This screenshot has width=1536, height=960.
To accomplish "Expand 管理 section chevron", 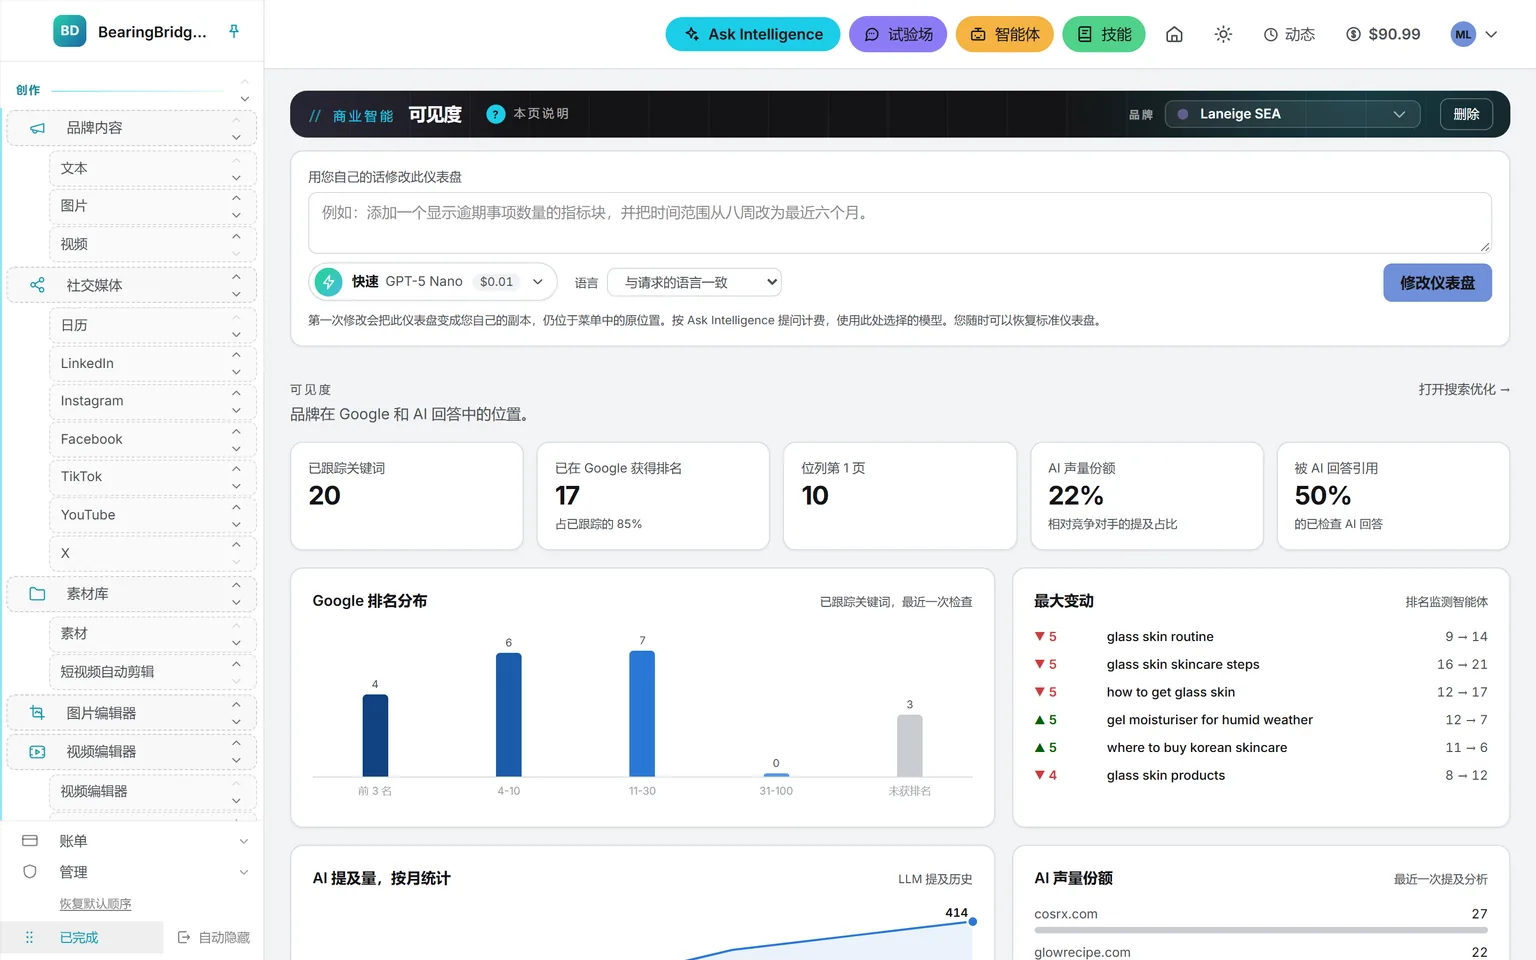I will click(243, 872).
